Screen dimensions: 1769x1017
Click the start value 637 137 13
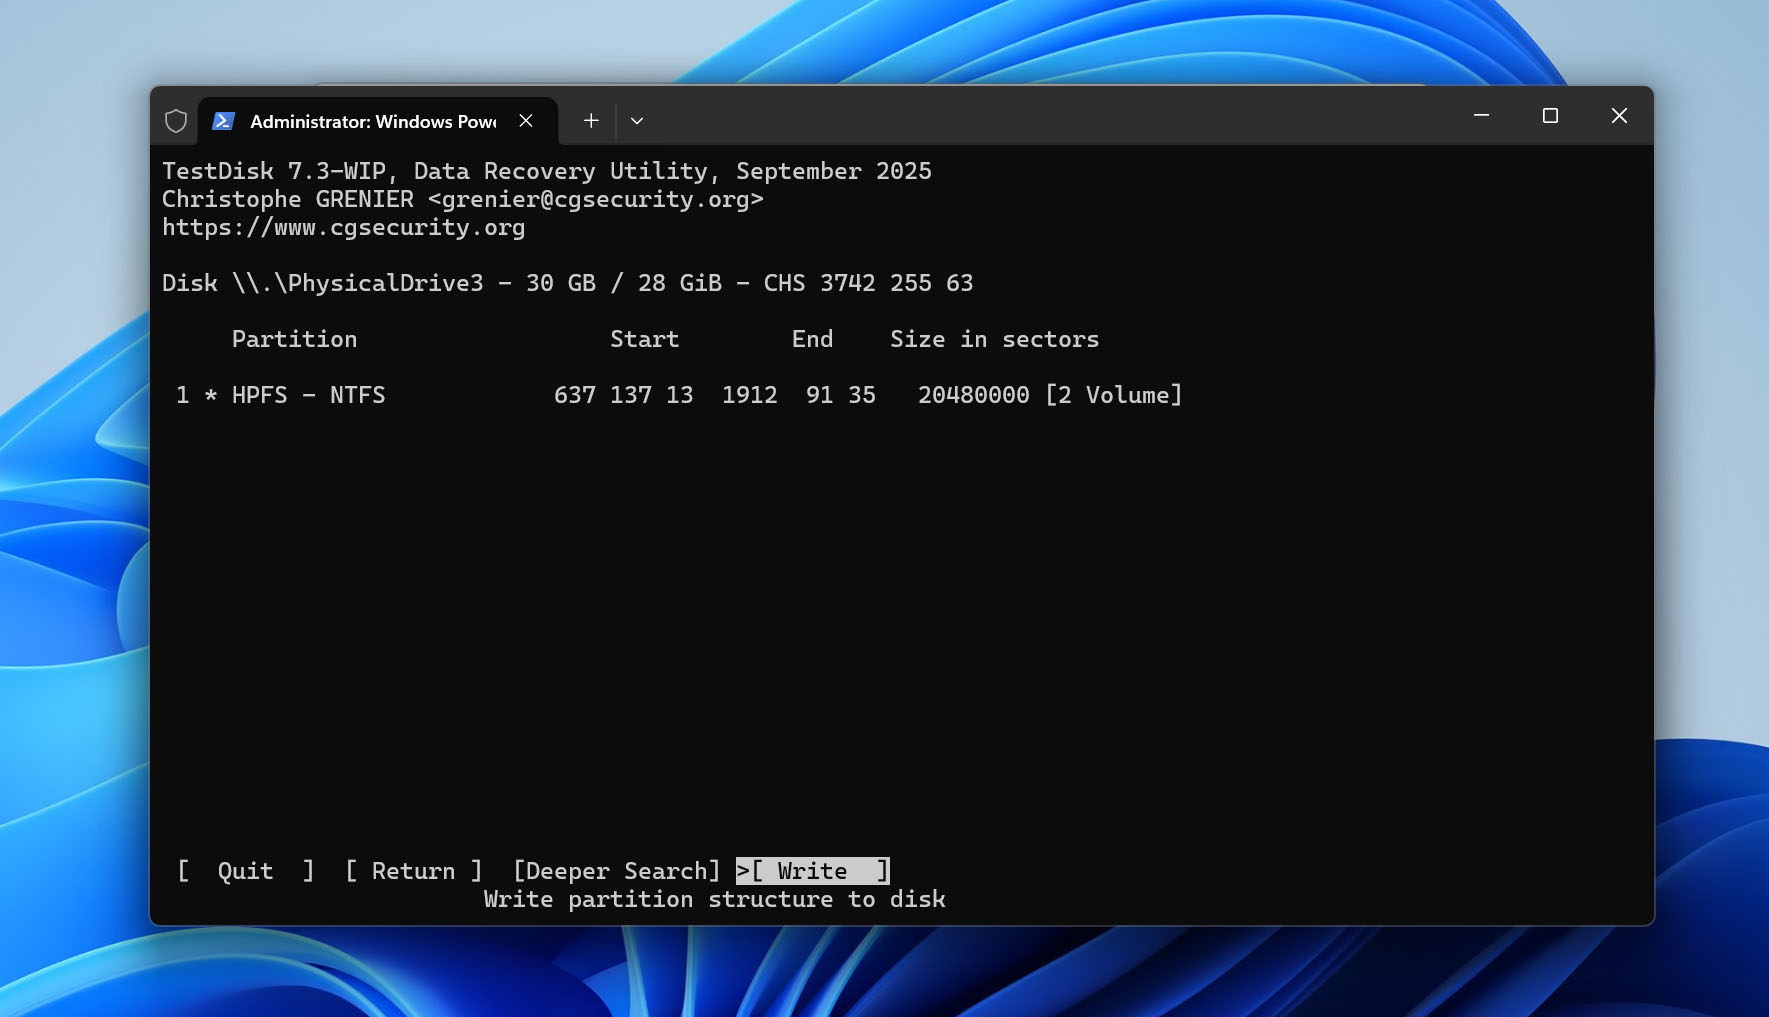tap(624, 395)
